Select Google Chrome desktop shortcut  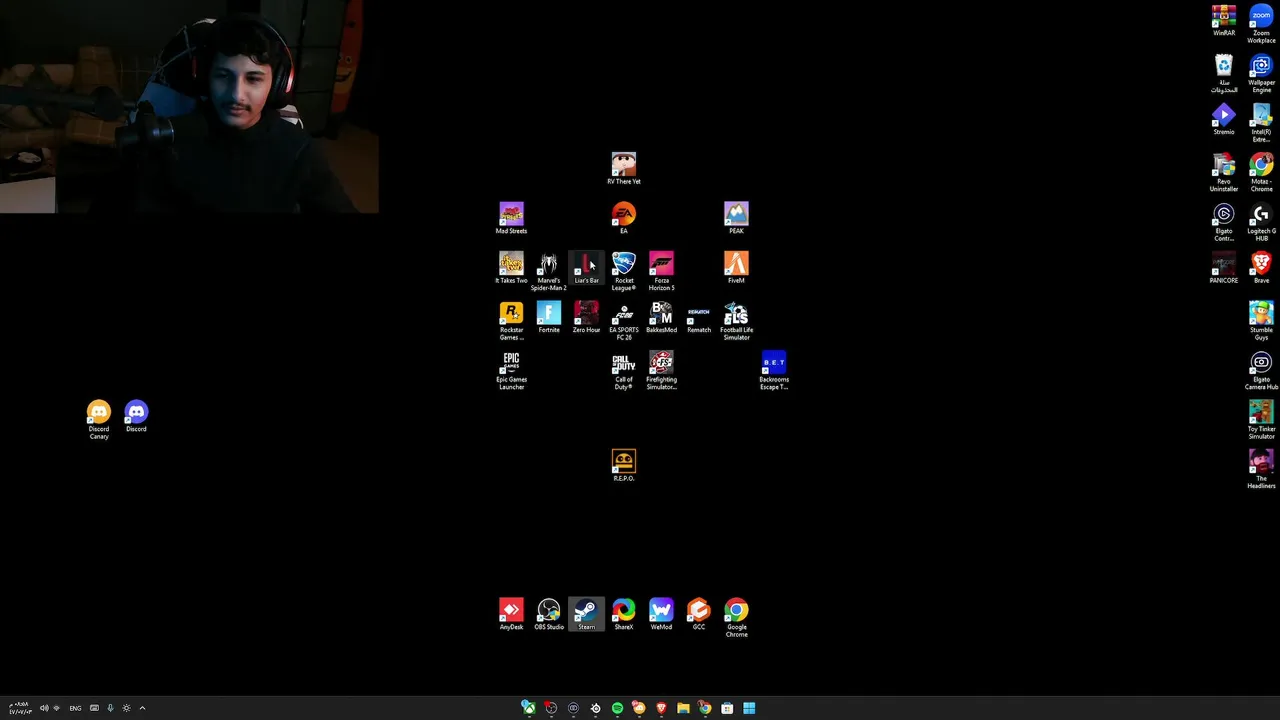pyautogui.click(x=736, y=618)
